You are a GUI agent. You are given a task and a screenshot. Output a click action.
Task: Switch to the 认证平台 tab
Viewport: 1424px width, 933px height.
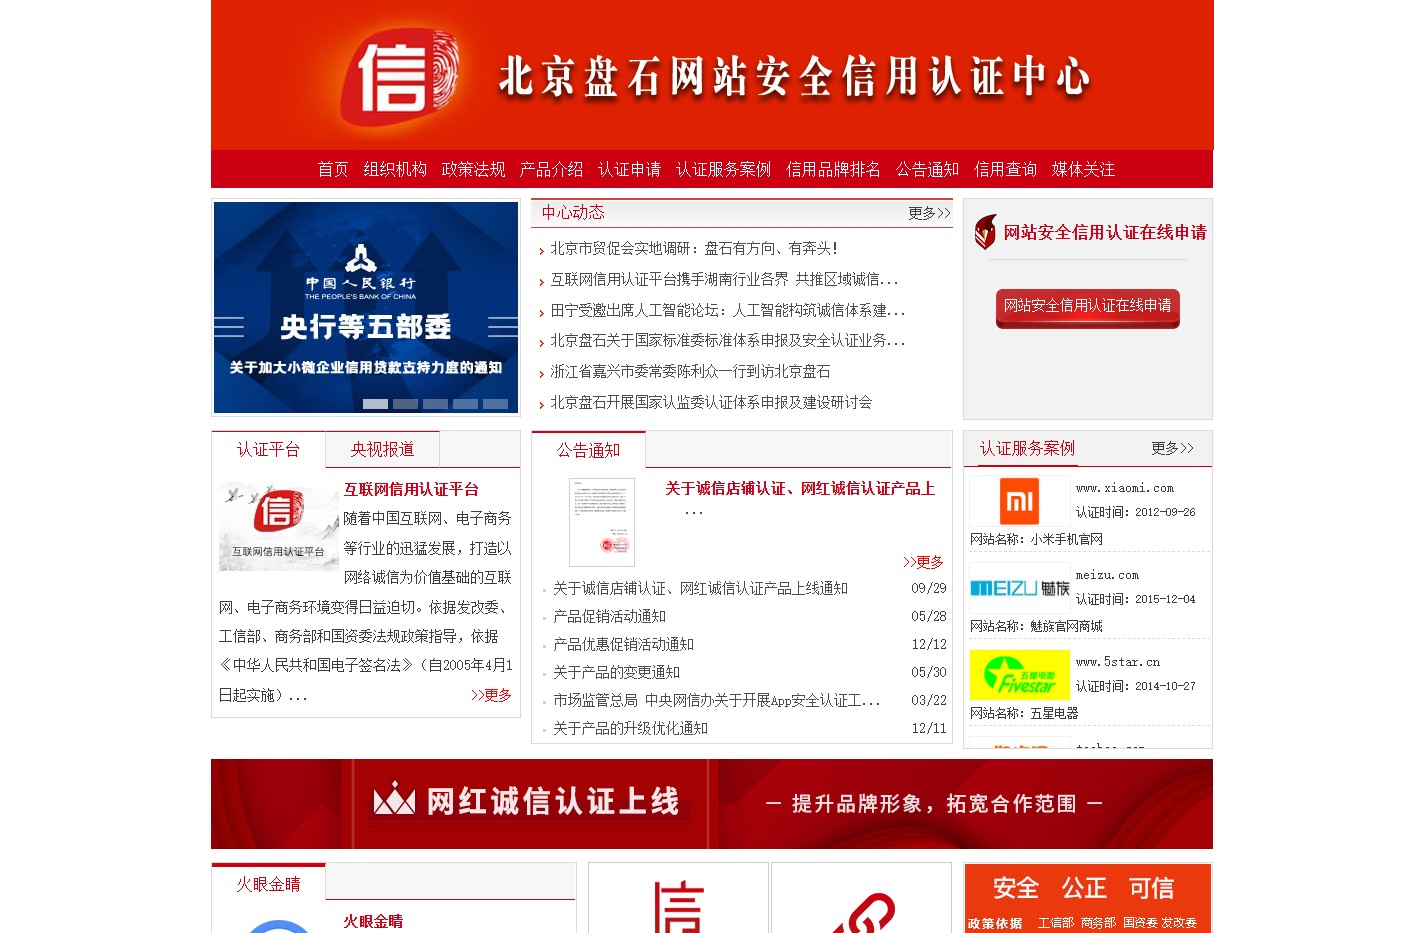268,449
